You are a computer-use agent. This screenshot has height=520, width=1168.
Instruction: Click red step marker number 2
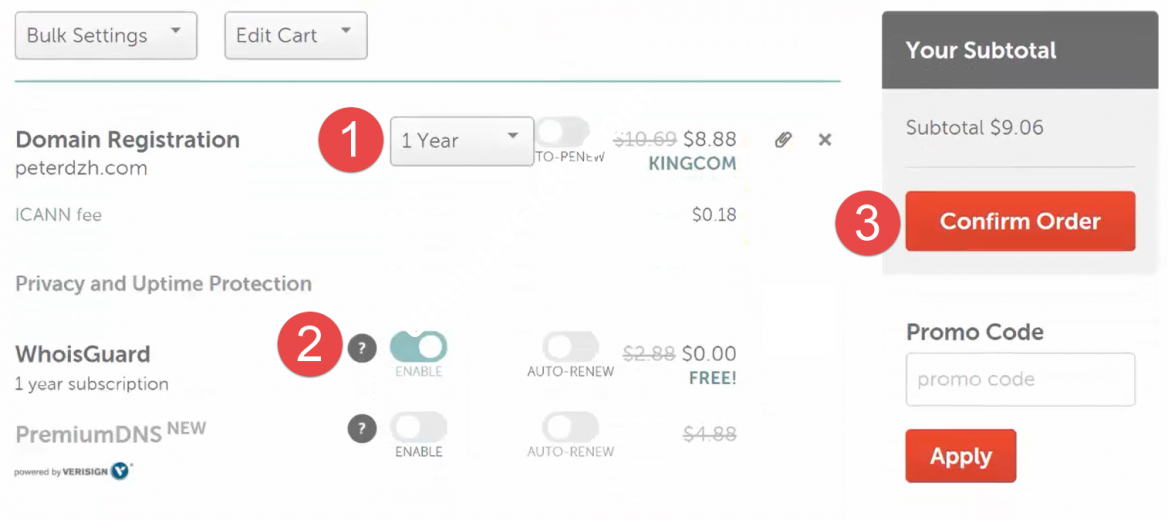pyautogui.click(x=310, y=345)
